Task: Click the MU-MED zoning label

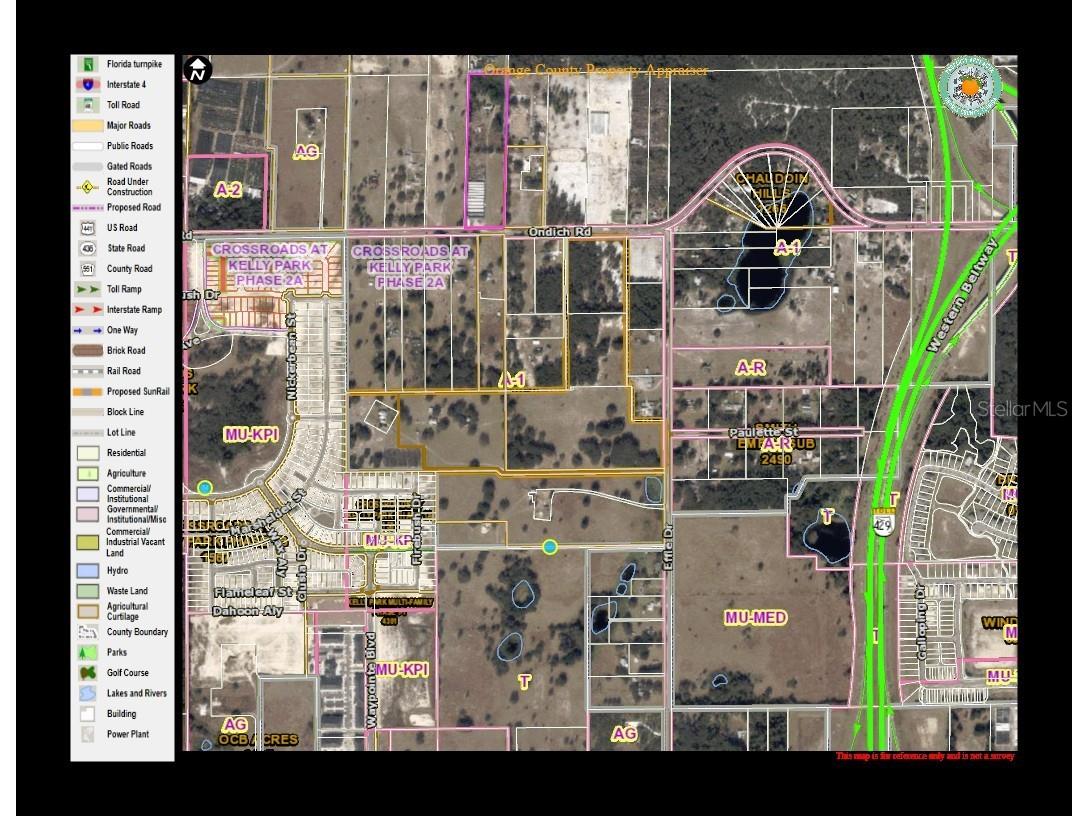Action: 755,618
